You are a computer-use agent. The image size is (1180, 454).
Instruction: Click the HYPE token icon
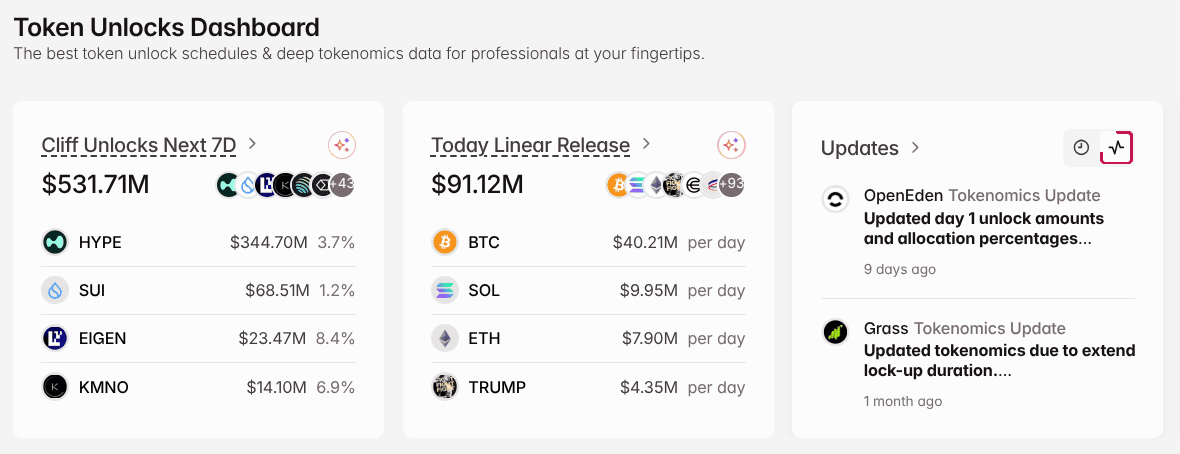(x=54, y=242)
